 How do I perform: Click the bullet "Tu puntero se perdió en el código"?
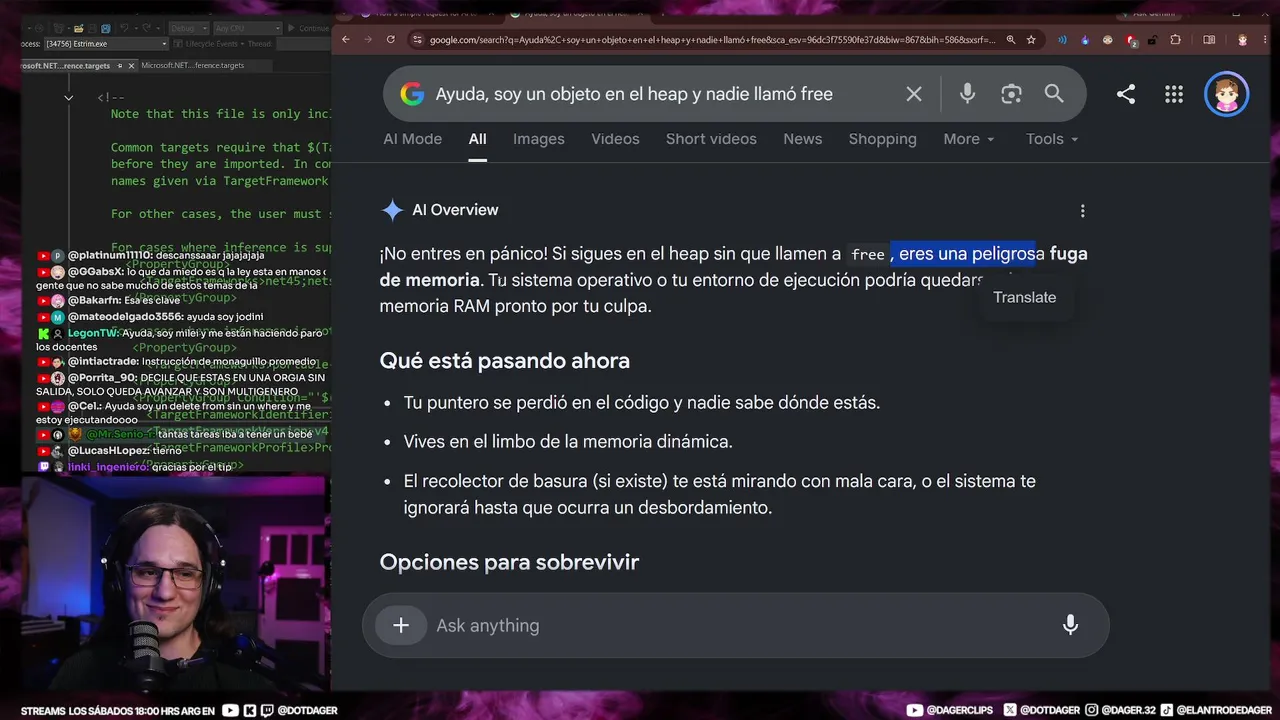(x=642, y=403)
